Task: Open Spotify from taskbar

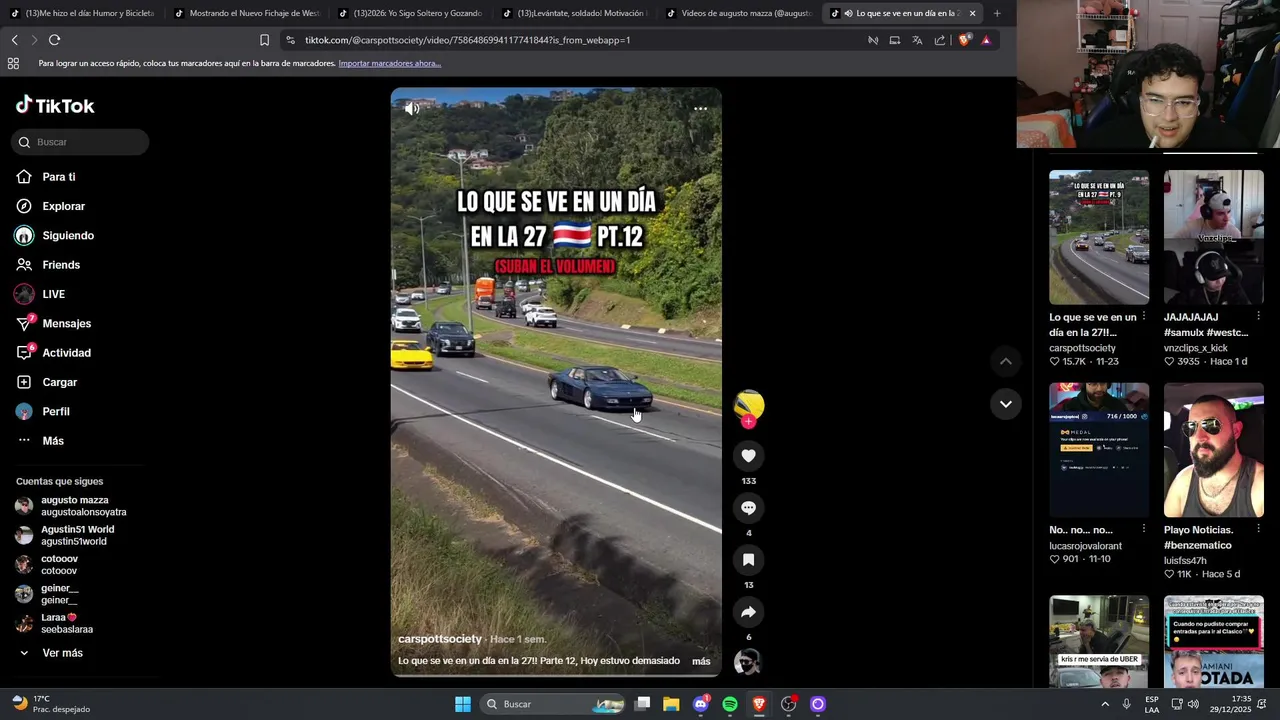Action: point(730,704)
